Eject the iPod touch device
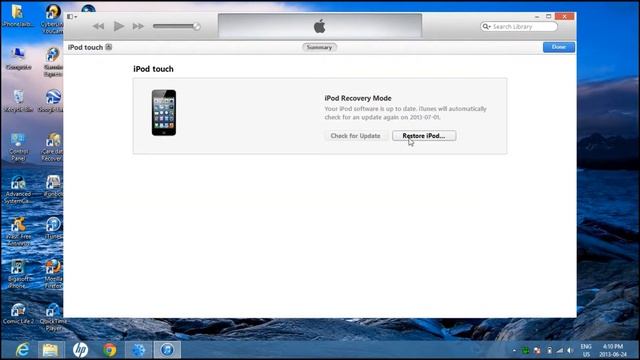The image size is (640, 360). point(109,47)
